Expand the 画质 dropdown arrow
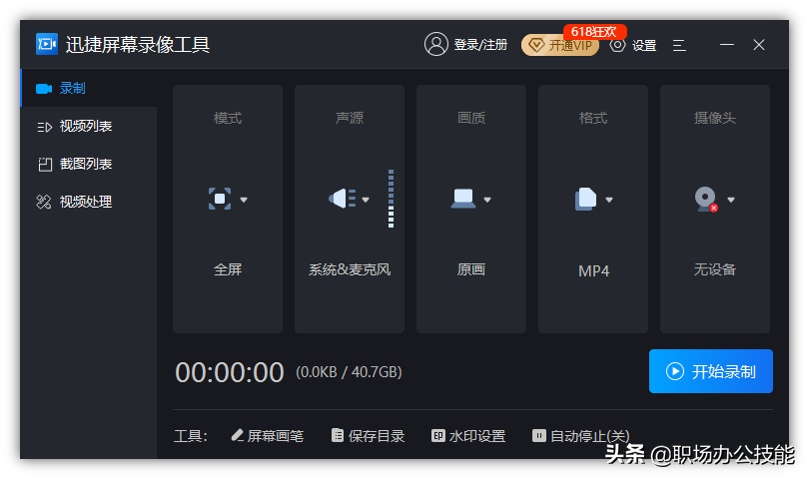The image size is (809, 479). [x=487, y=200]
